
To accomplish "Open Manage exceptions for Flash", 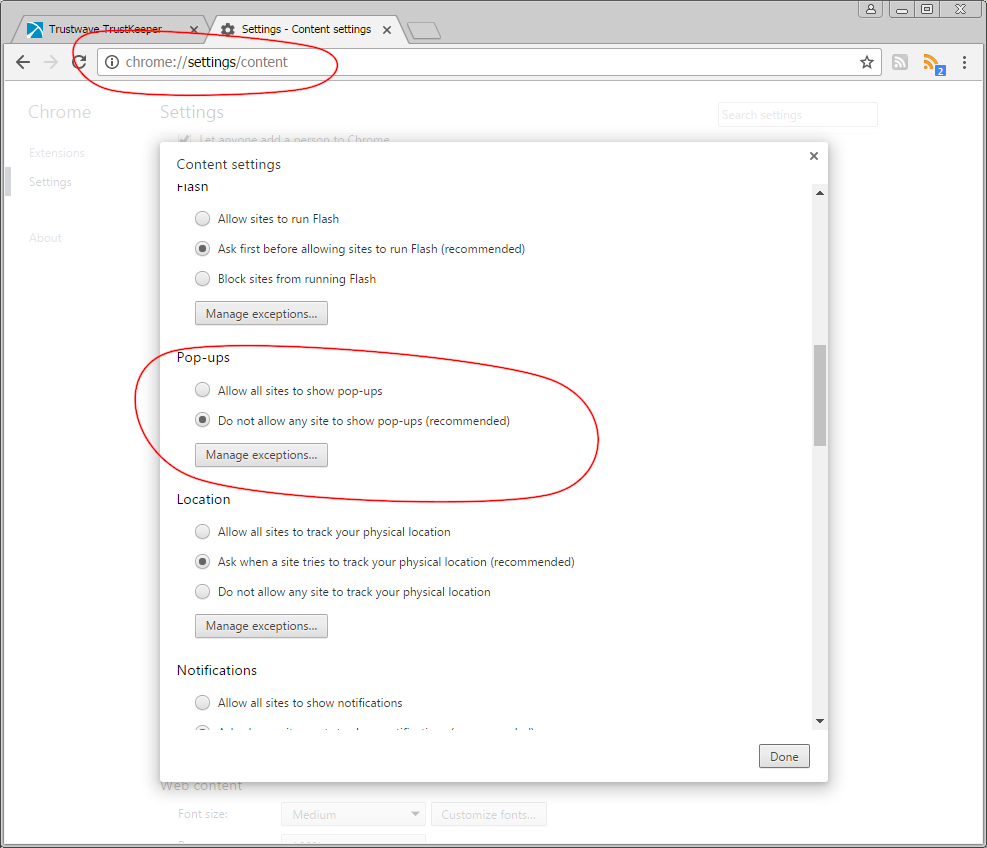I will (261, 314).
